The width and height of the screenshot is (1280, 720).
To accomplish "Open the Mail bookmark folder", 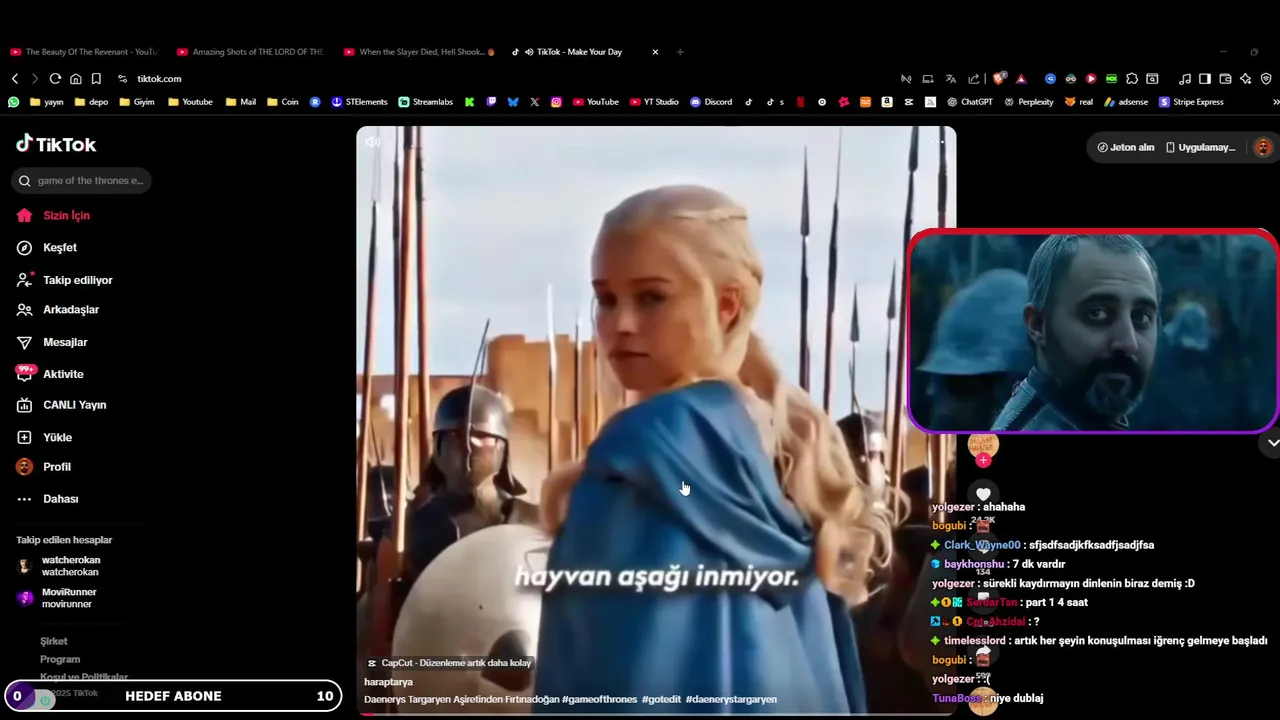I will 240,102.
